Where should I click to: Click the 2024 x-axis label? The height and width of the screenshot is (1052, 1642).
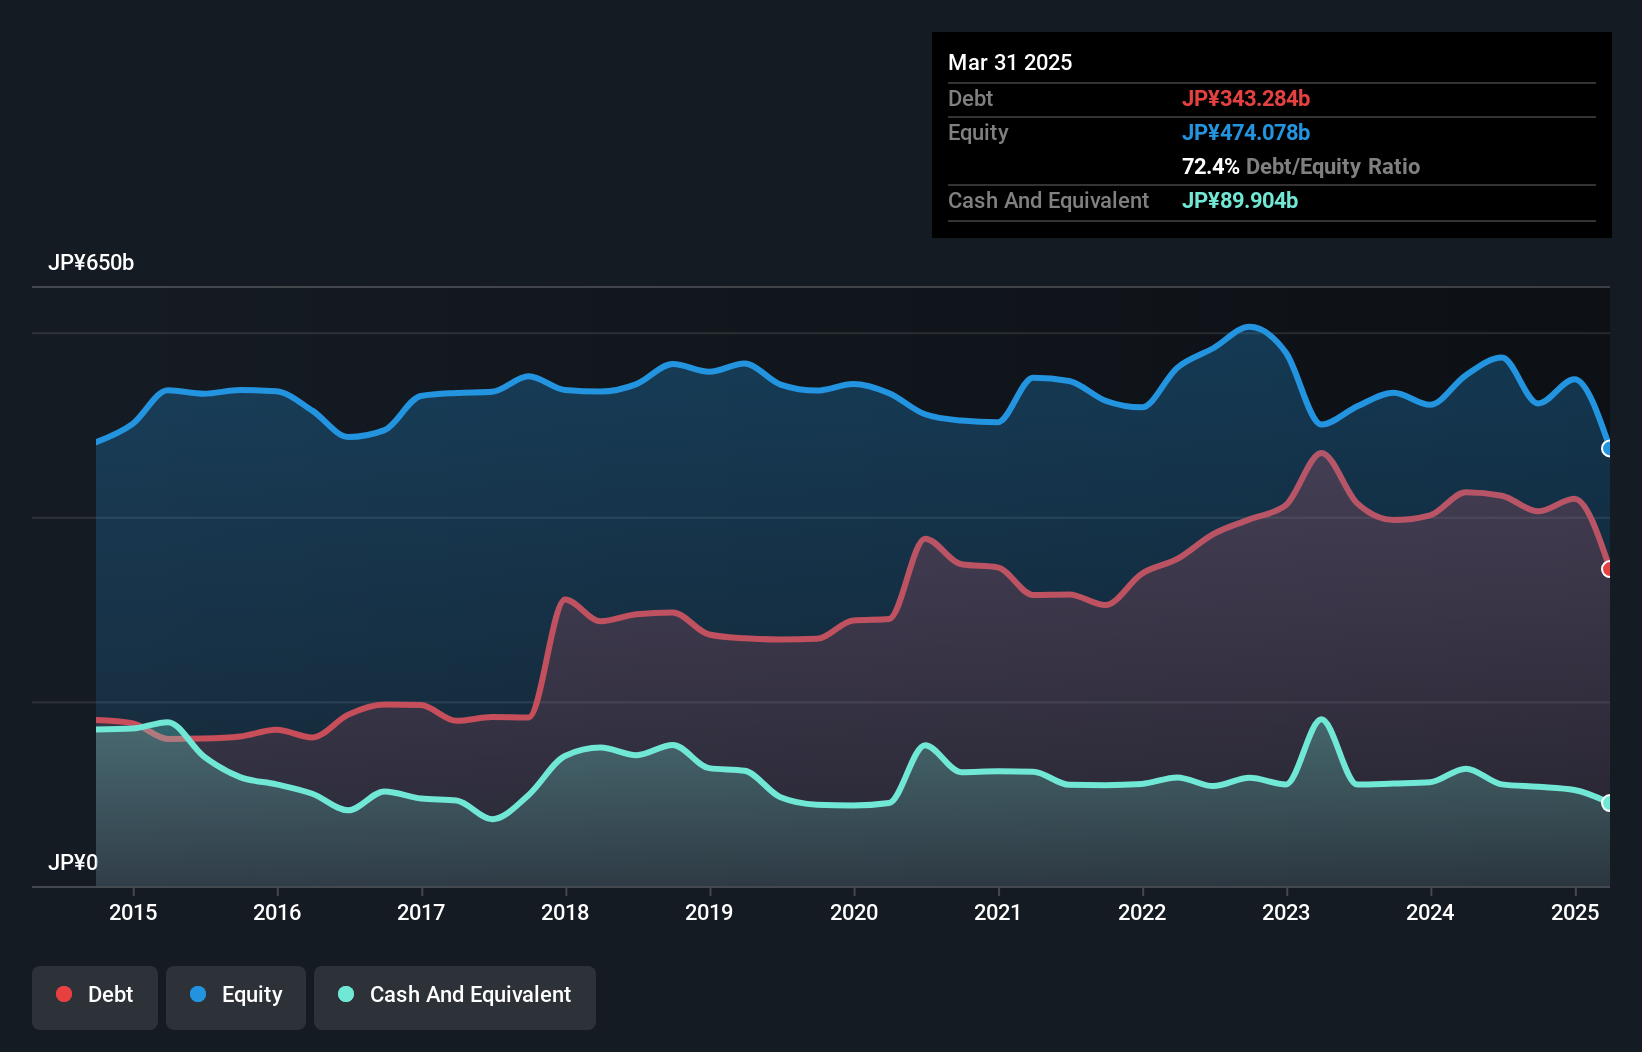1430,912
